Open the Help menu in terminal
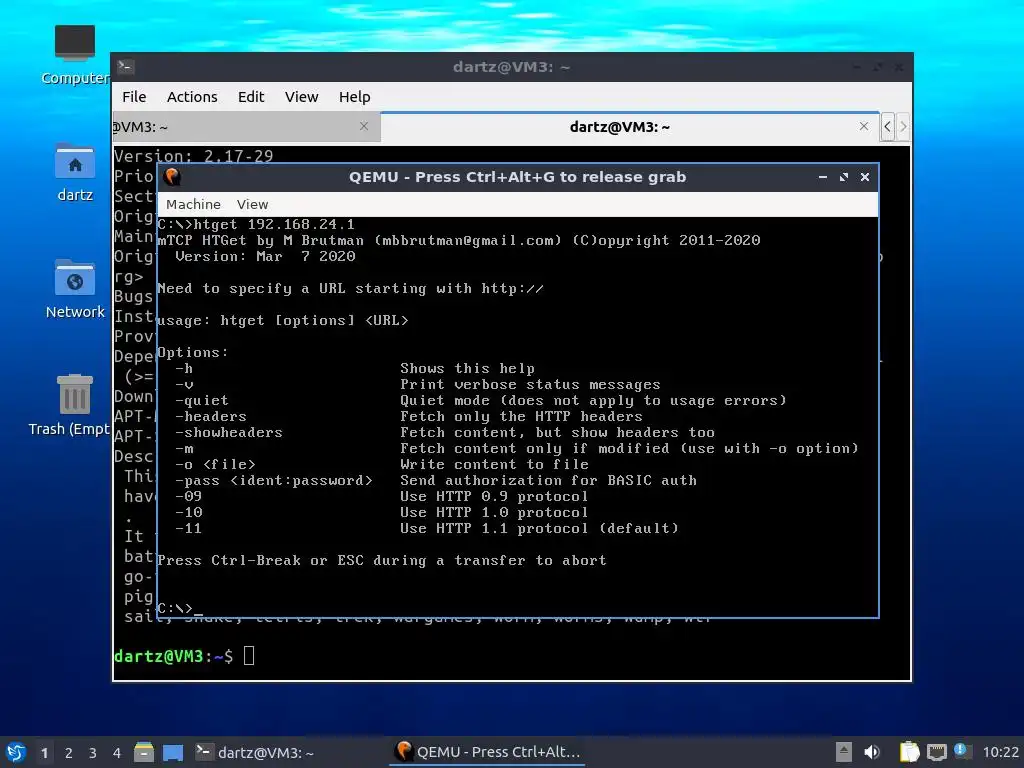 (355, 97)
